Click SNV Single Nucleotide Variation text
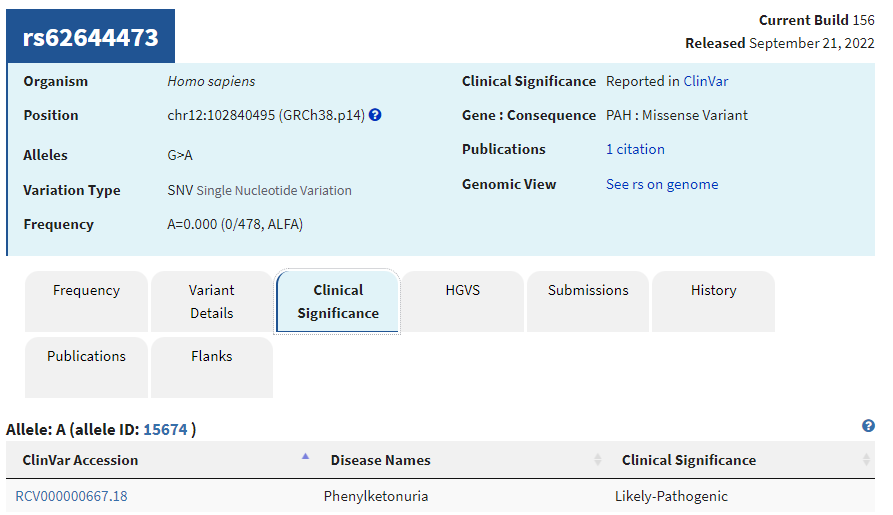 259,190
